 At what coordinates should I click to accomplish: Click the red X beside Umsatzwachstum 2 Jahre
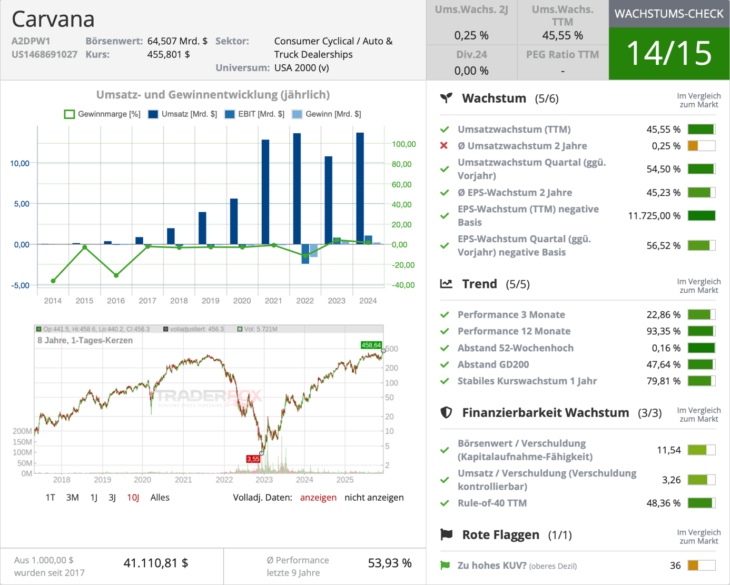[x=444, y=146]
